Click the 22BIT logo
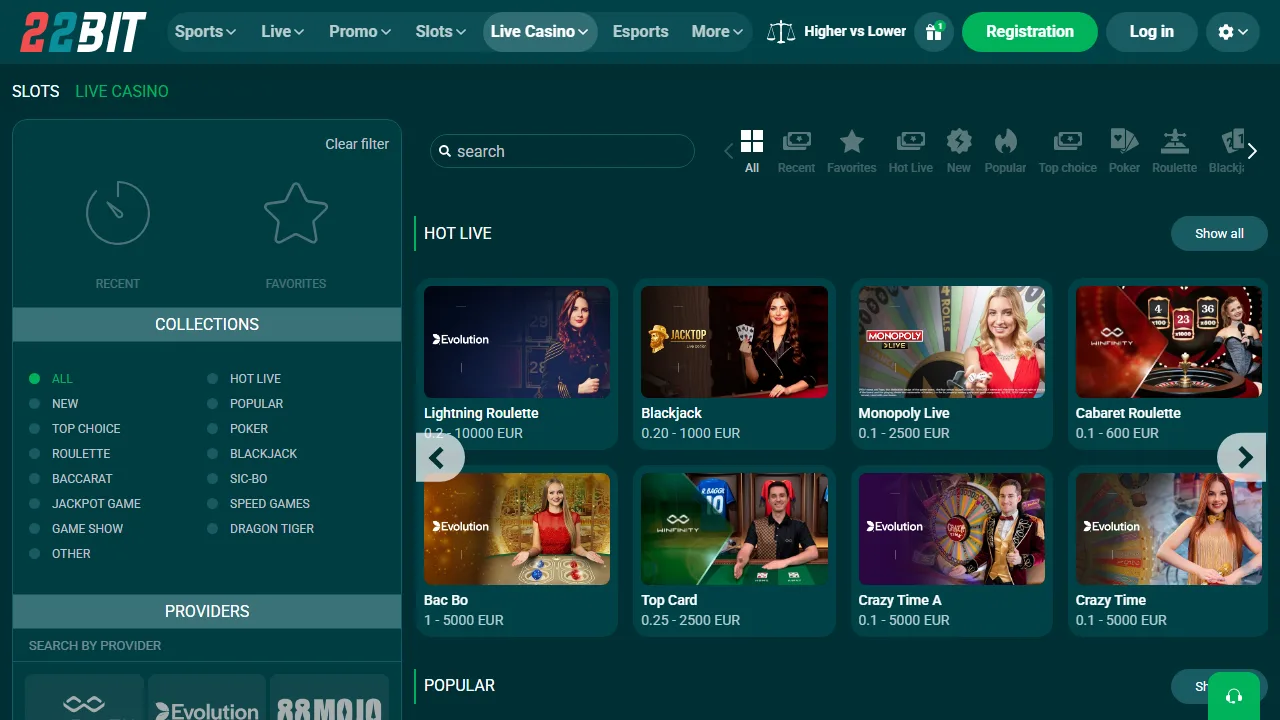The width and height of the screenshot is (1280, 720). pyautogui.click(x=84, y=32)
